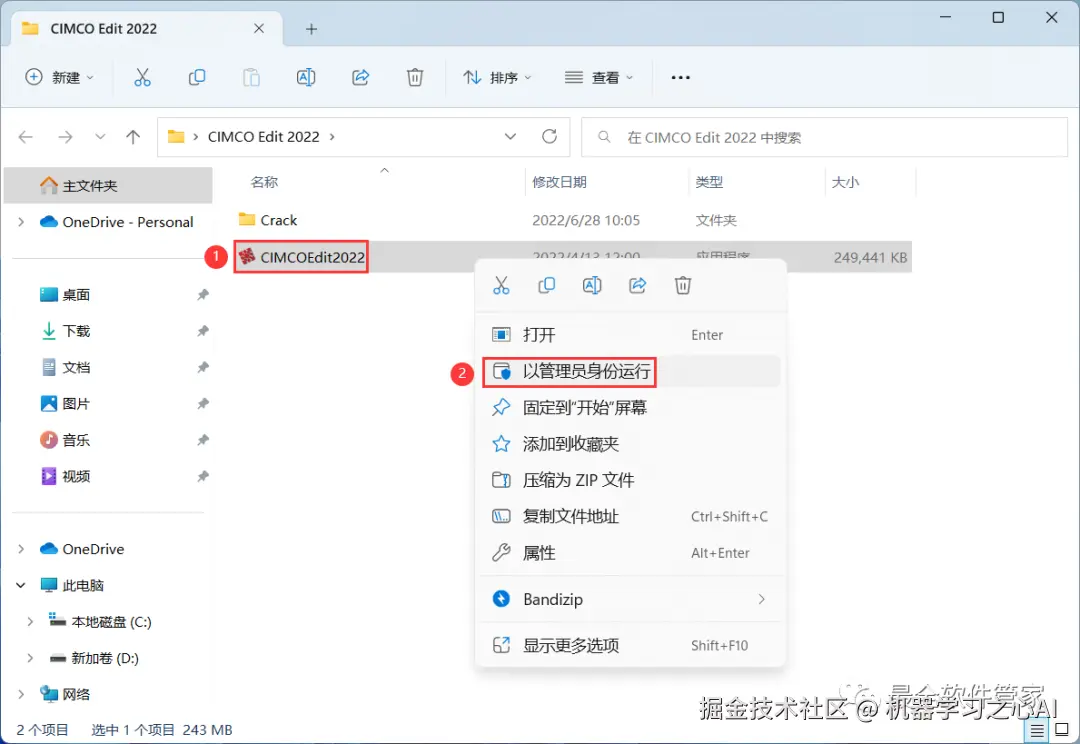Screen dimensions: 1080x744
Task: Click Copy icon in the context menu
Action: [x=547, y=285]
